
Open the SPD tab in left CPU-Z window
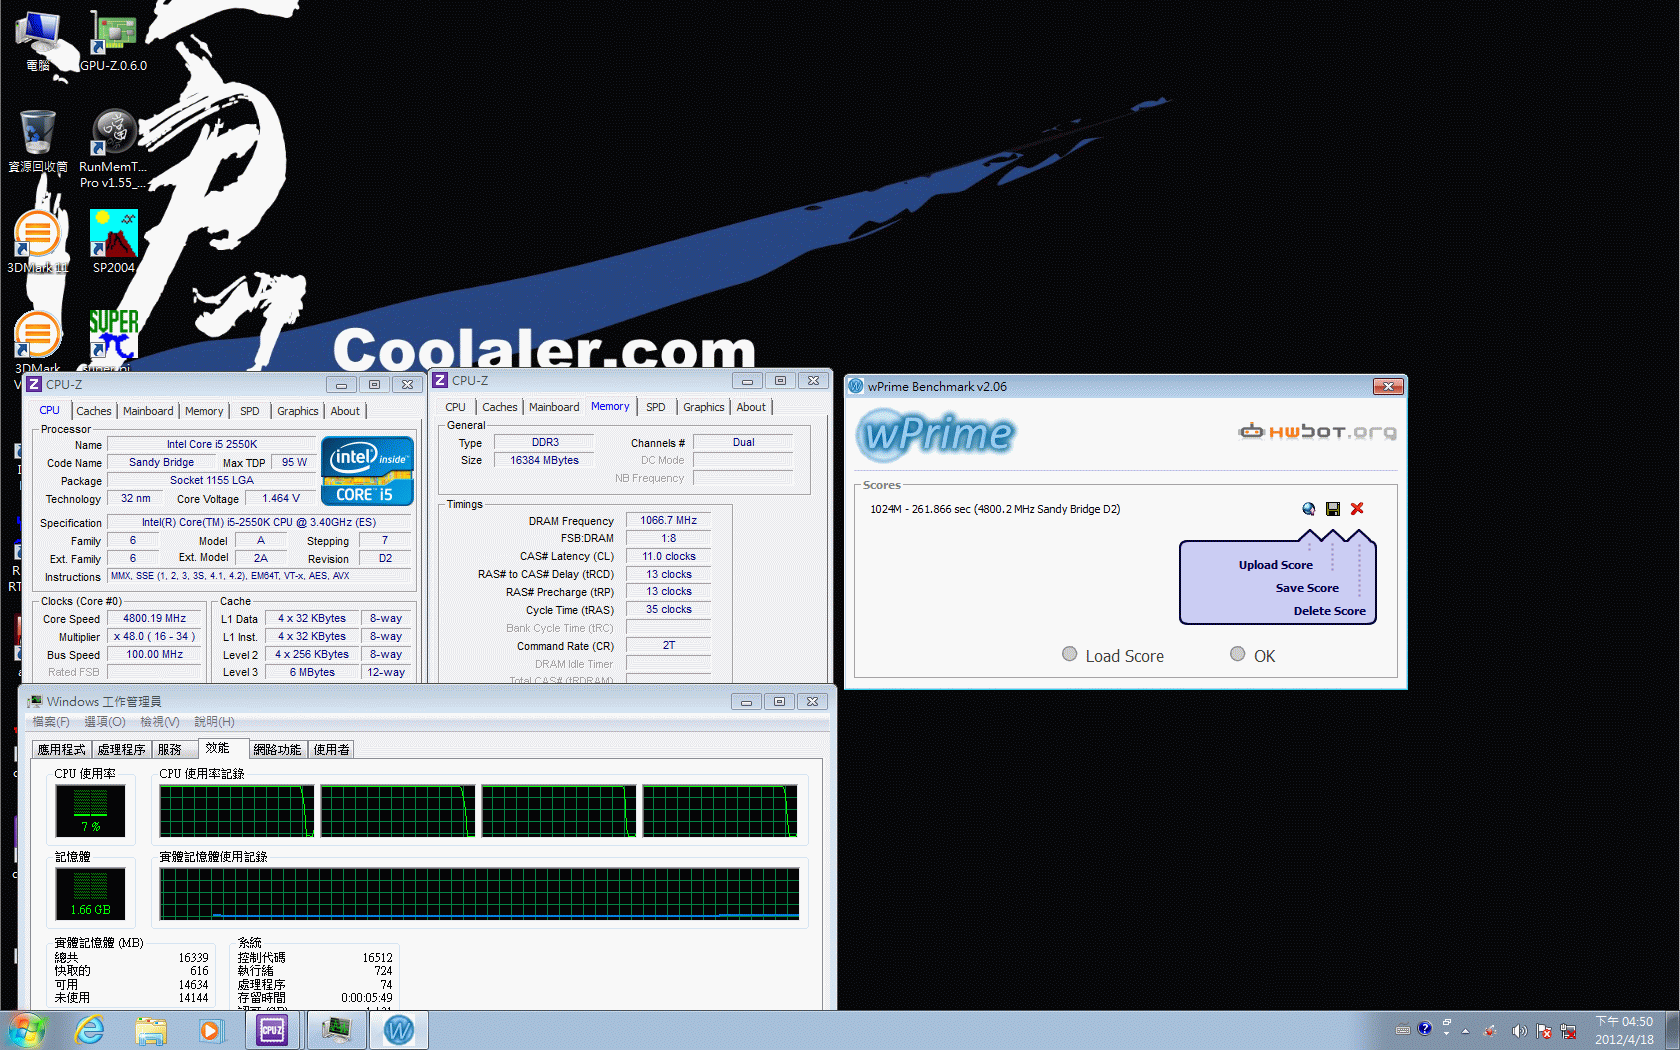click(x=250, y=411)
